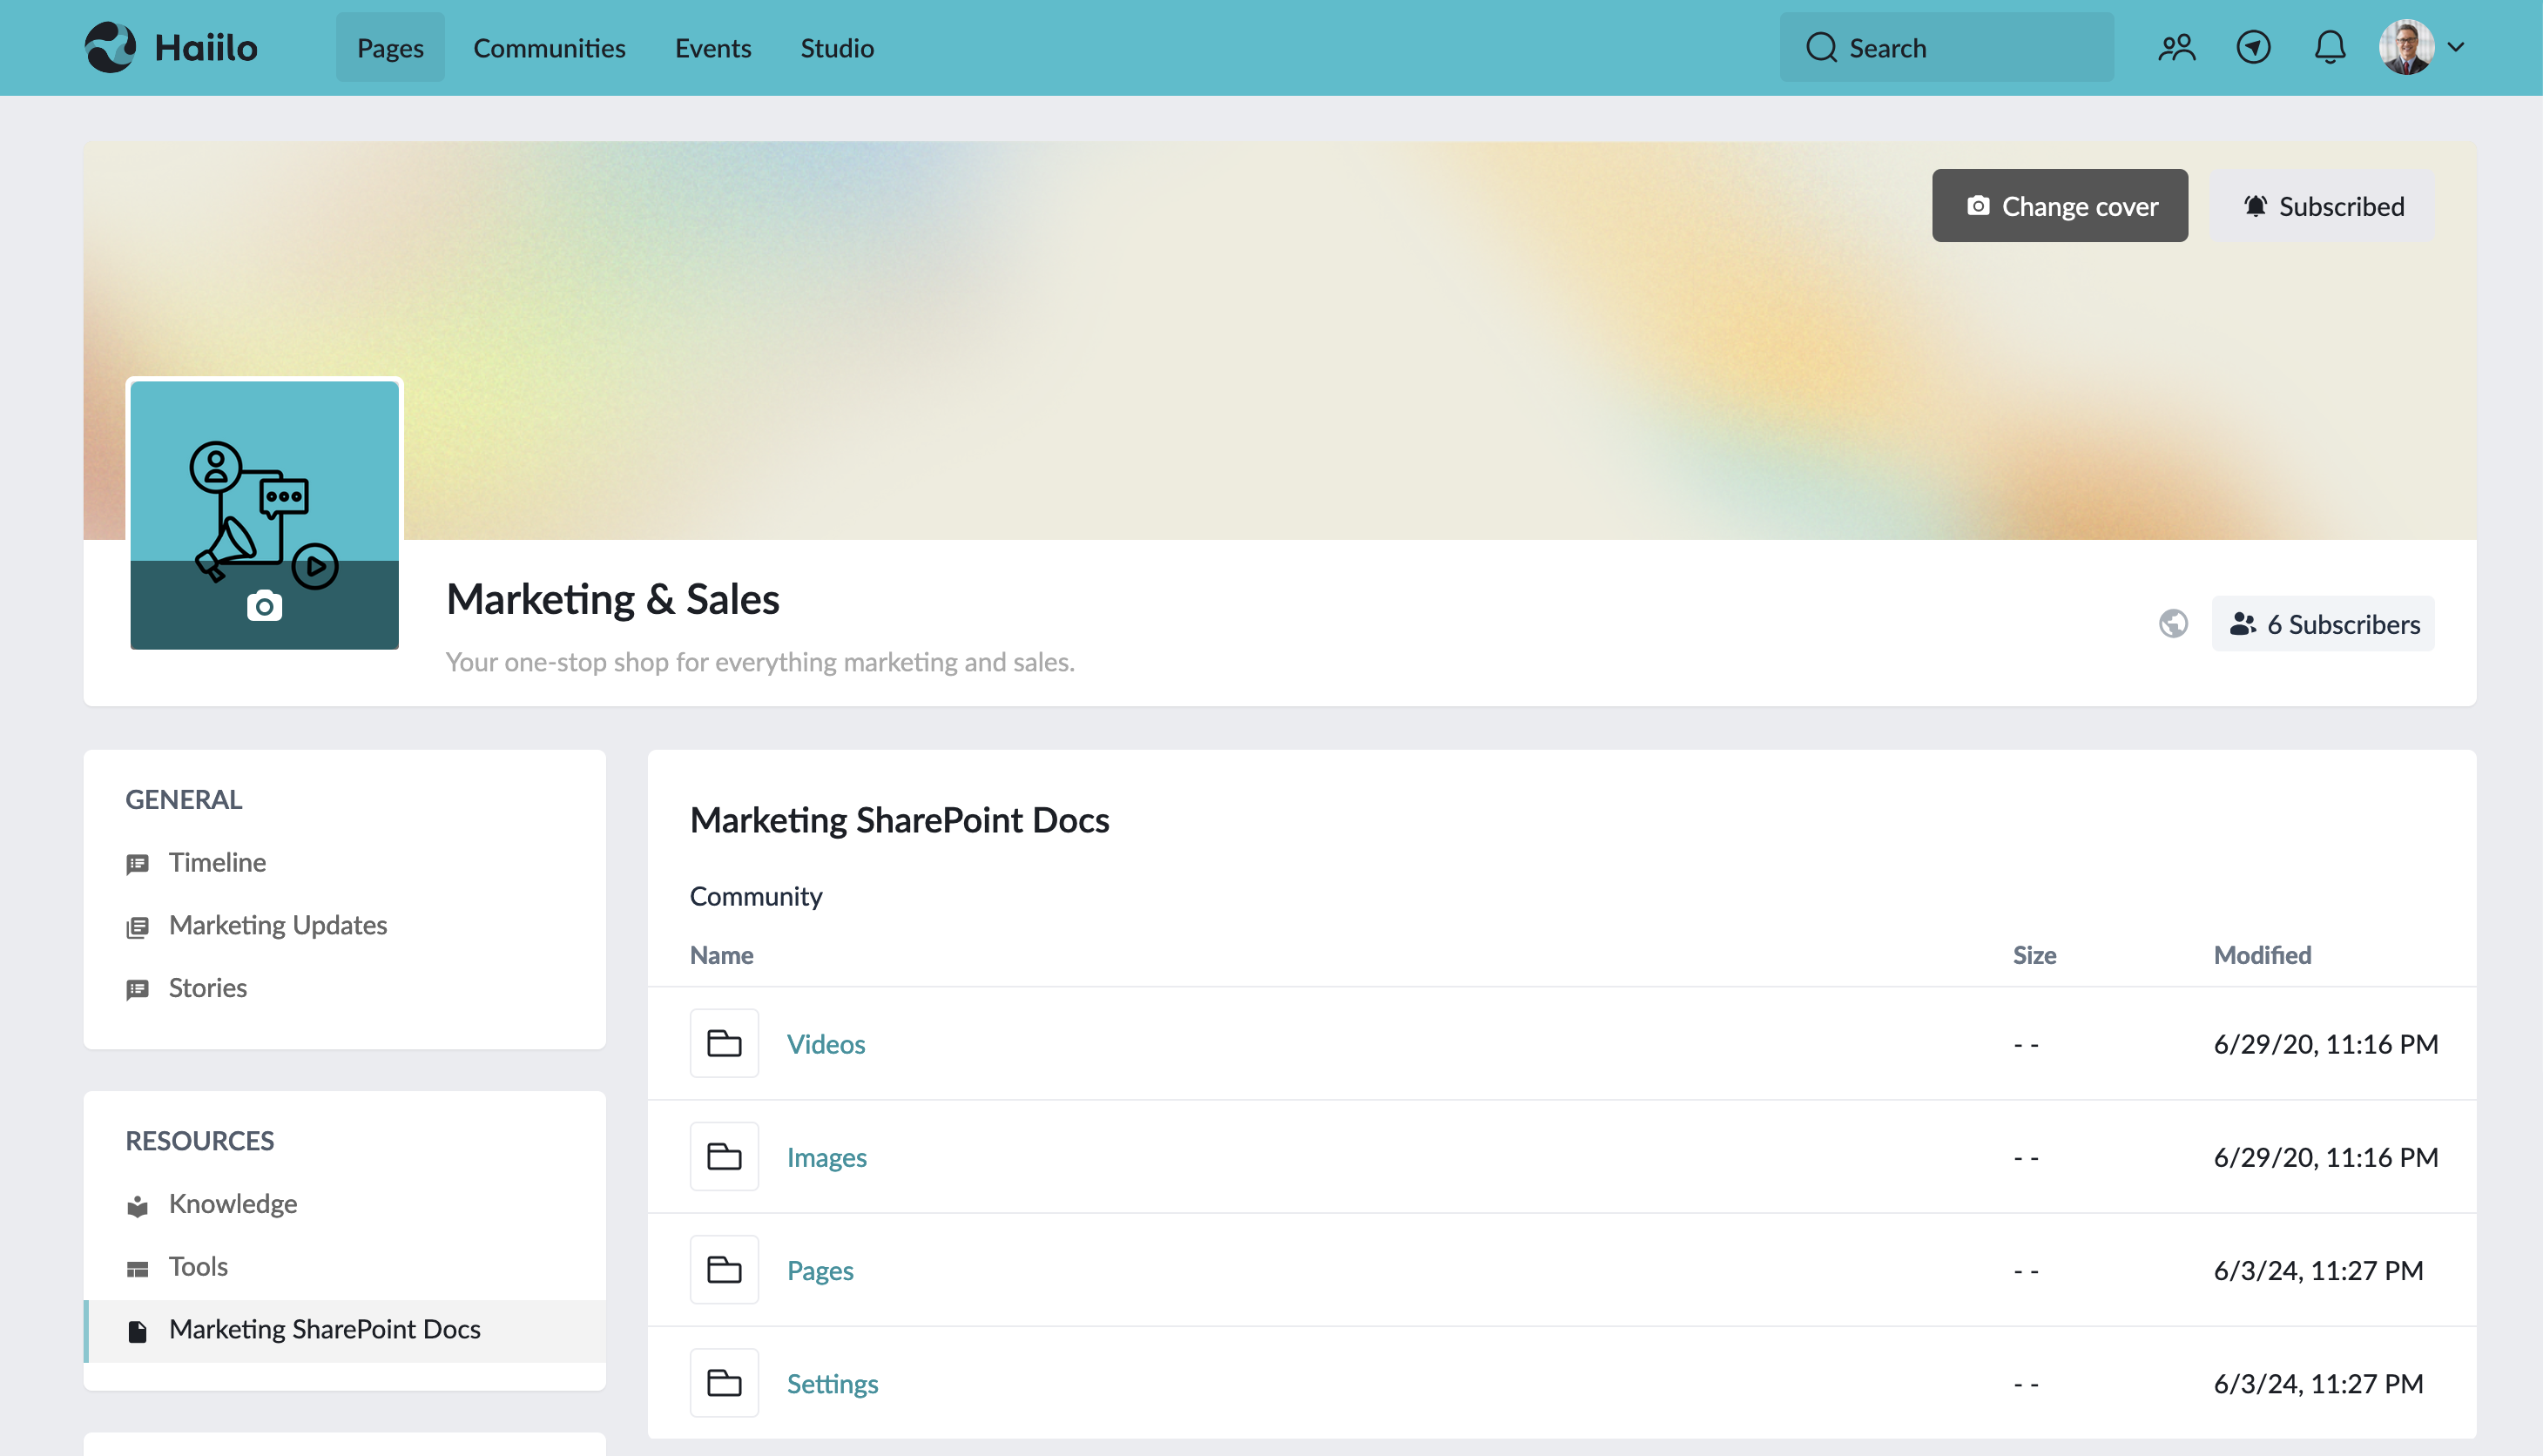View the 6 Subscribers list
Viewport: 2543px width, 1456px height.
point(2323,623)
